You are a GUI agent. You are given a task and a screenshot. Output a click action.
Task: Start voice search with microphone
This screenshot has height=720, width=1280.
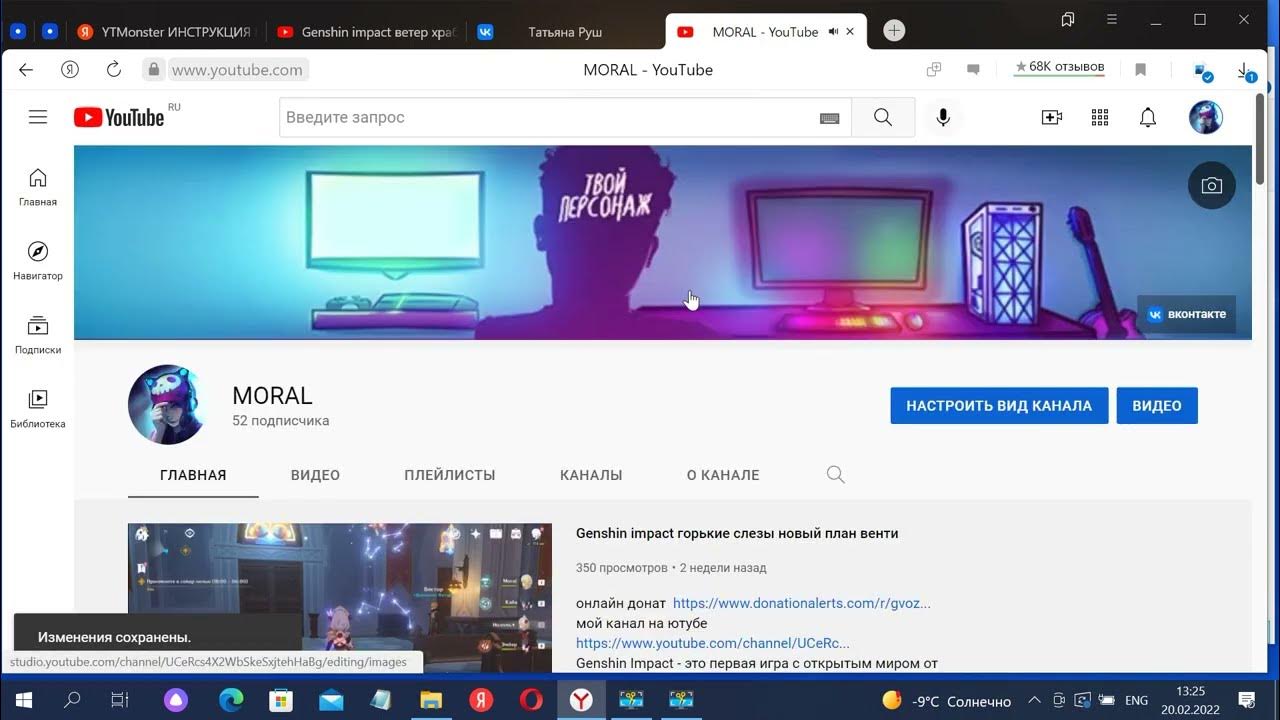(943, 117)
